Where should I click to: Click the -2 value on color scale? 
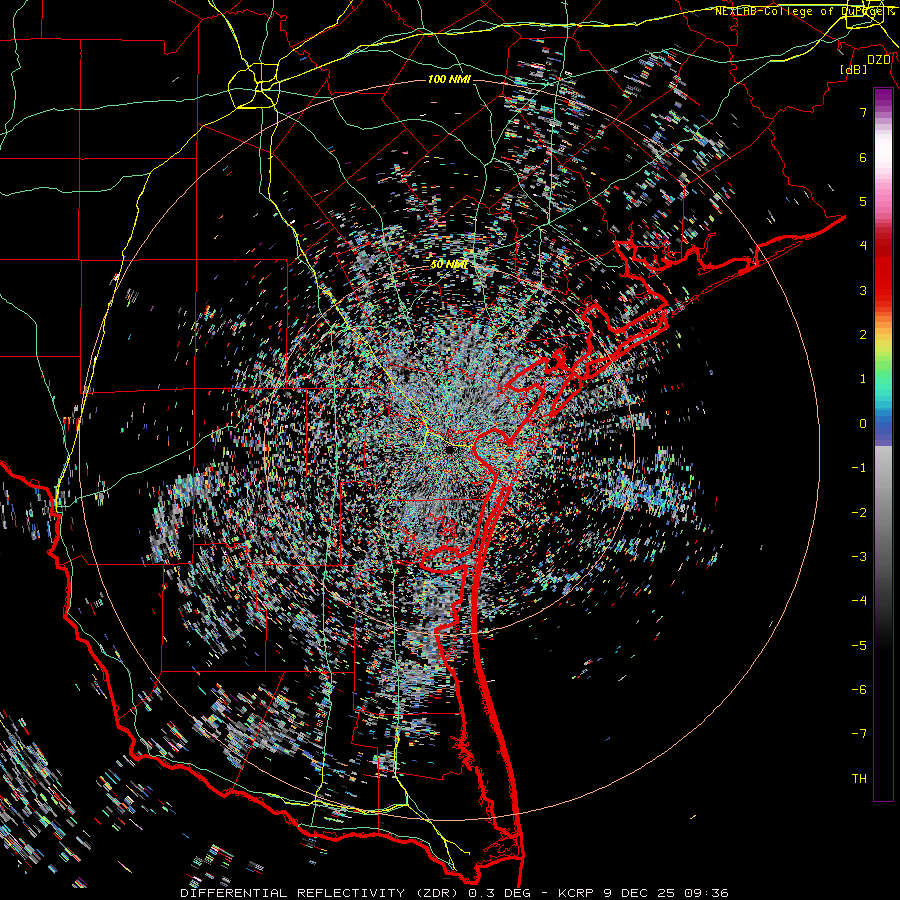859,512
